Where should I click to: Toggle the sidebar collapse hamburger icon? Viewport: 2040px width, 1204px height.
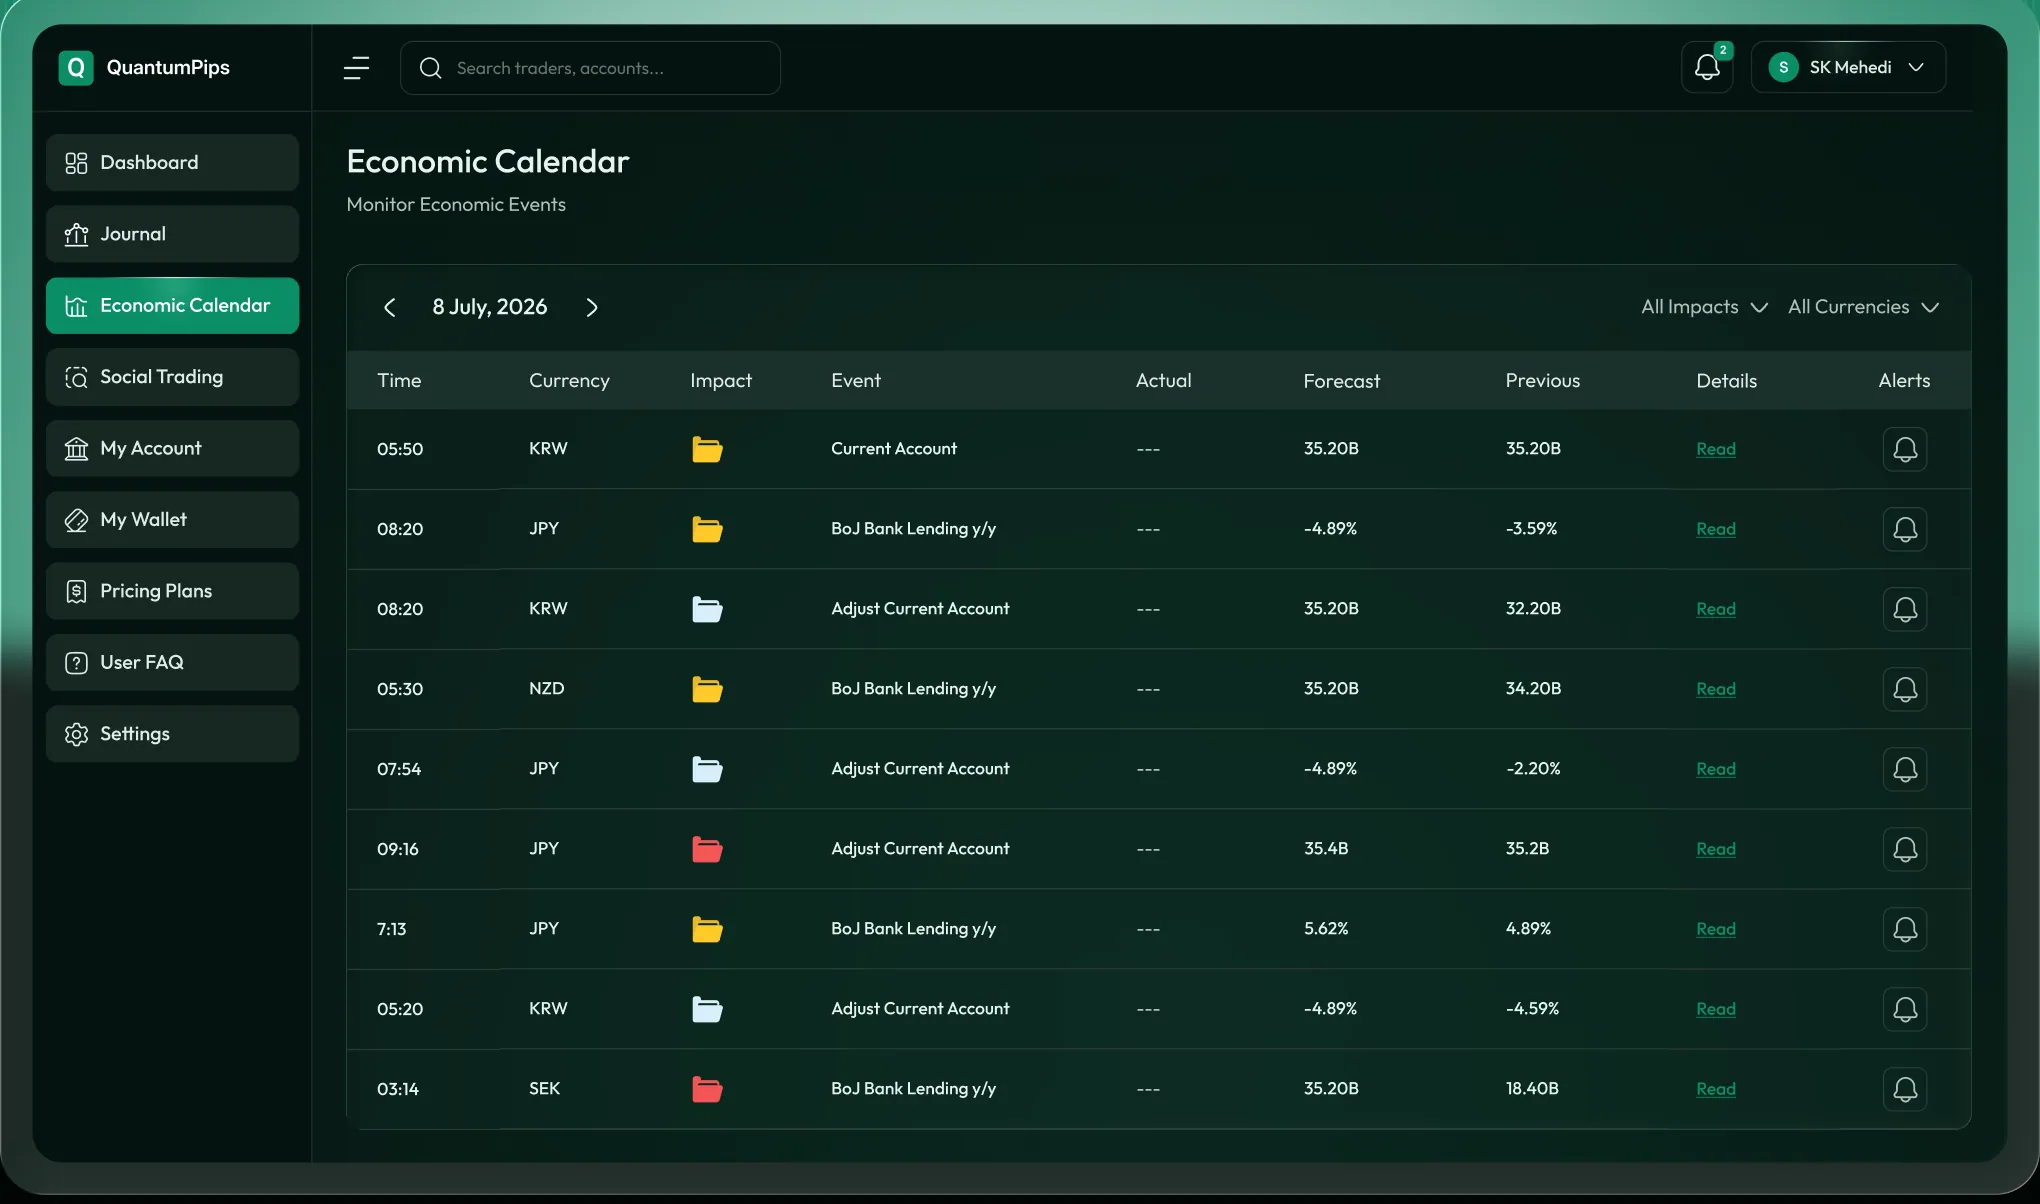[x=356, y=68]
